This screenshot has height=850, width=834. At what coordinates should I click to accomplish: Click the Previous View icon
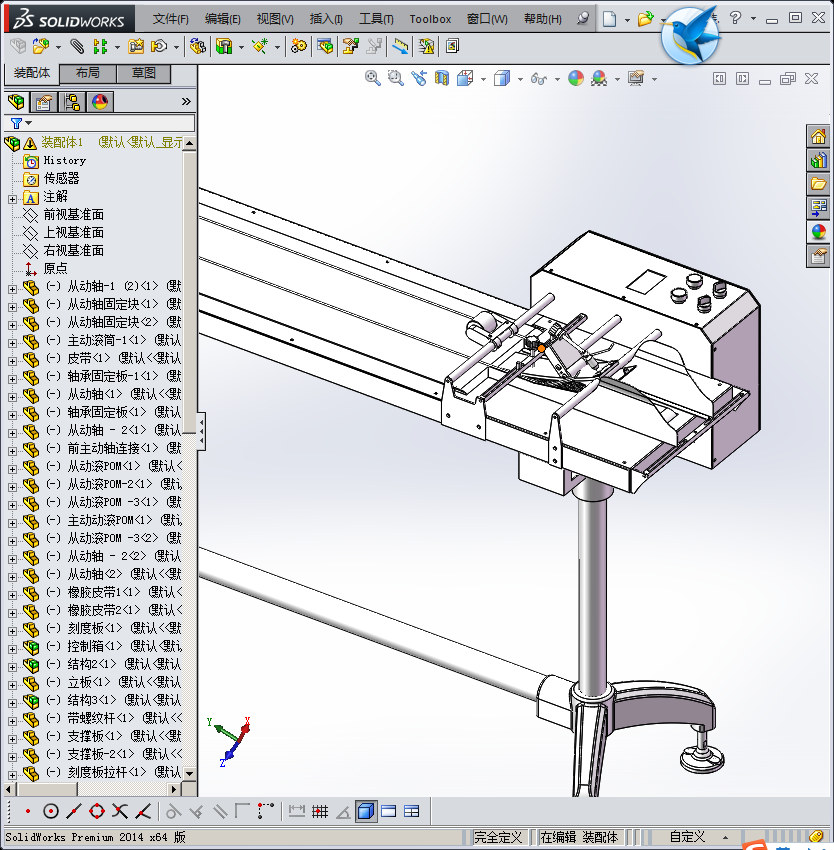[419, 79]
